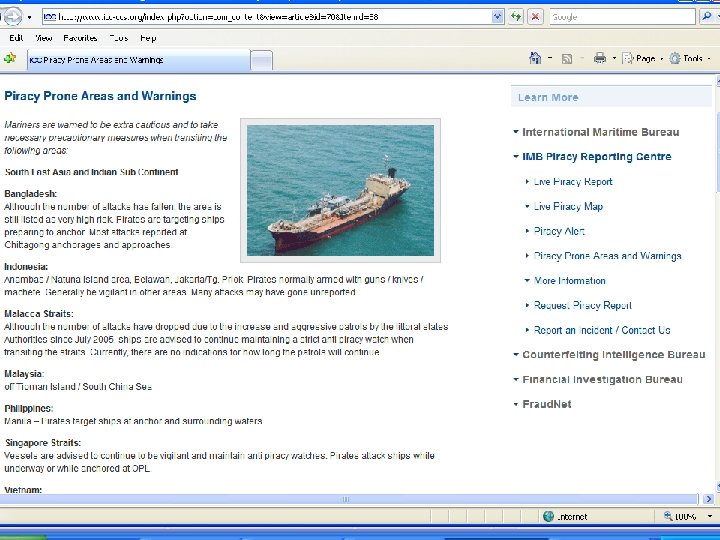Screen dimensions: 720x540
Task: Open a new blank tab
Action: pos(262,61)
